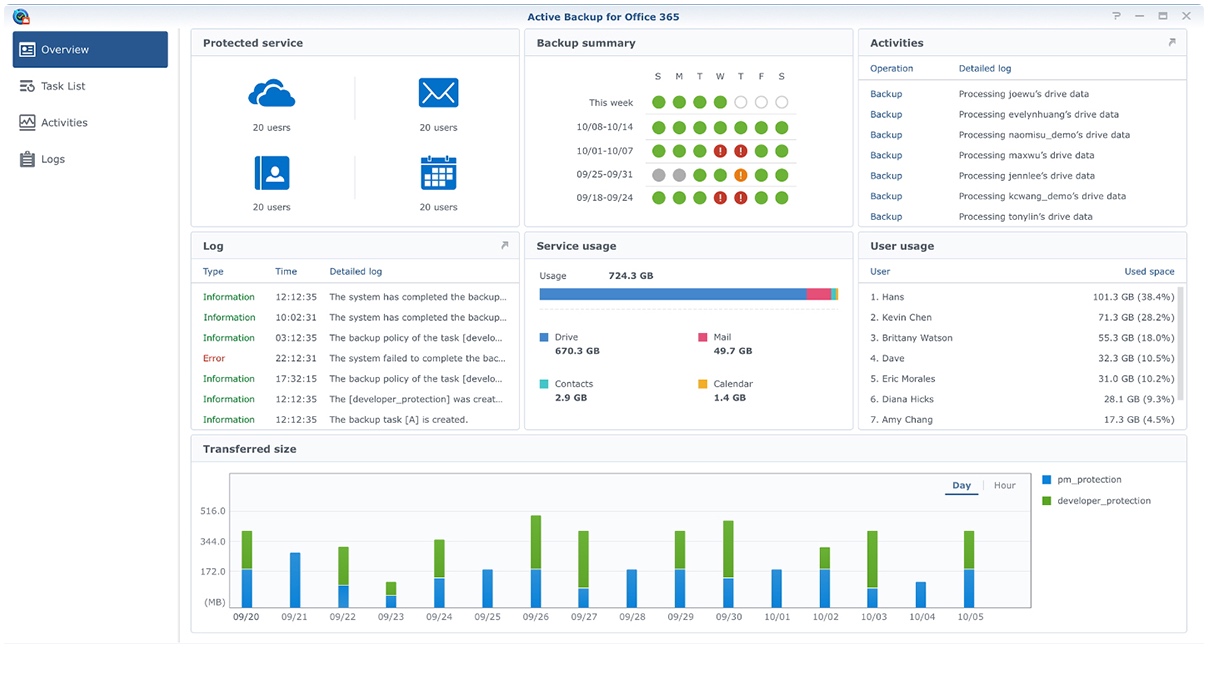Open Task List in the sidebar

(x=63, y=86)
